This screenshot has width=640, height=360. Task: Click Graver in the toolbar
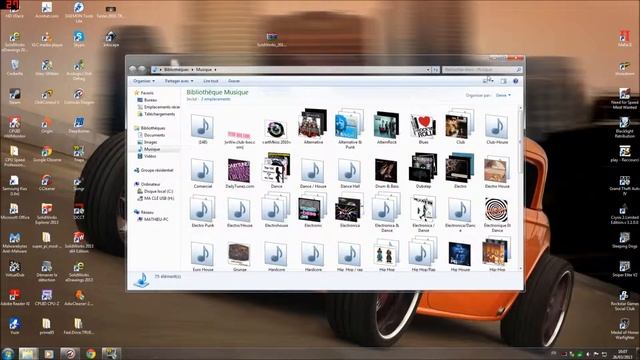[234, 81]
